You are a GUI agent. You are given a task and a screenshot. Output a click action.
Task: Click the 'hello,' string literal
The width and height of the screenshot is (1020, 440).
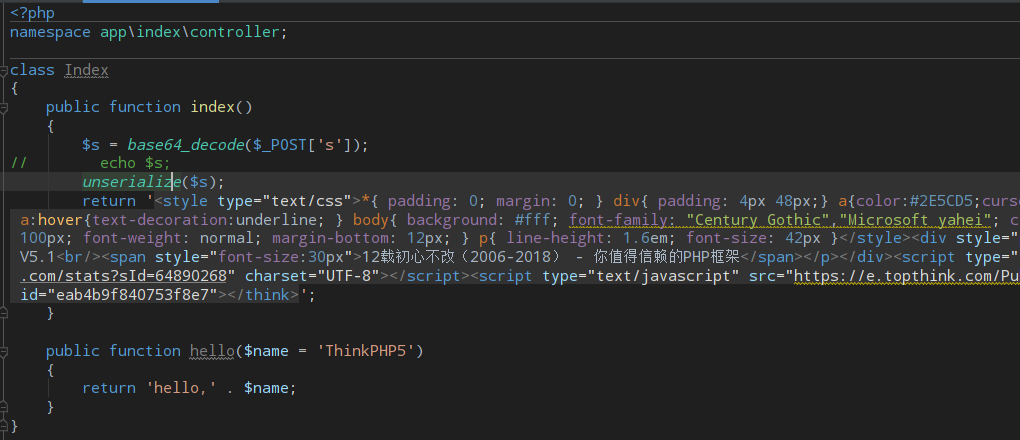pyautogui.click(x=181, y=388)
